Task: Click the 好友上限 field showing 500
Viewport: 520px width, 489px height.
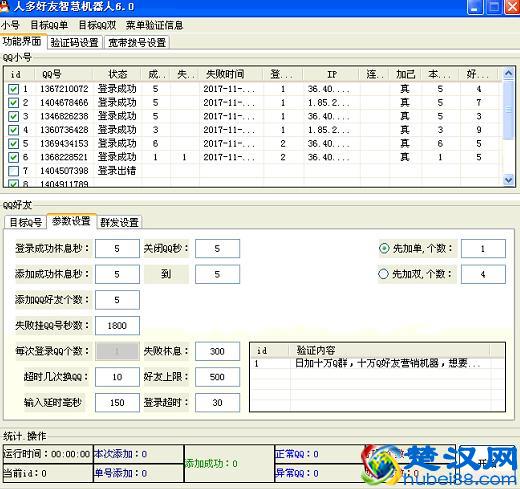Action: click(x=217, y=377)
